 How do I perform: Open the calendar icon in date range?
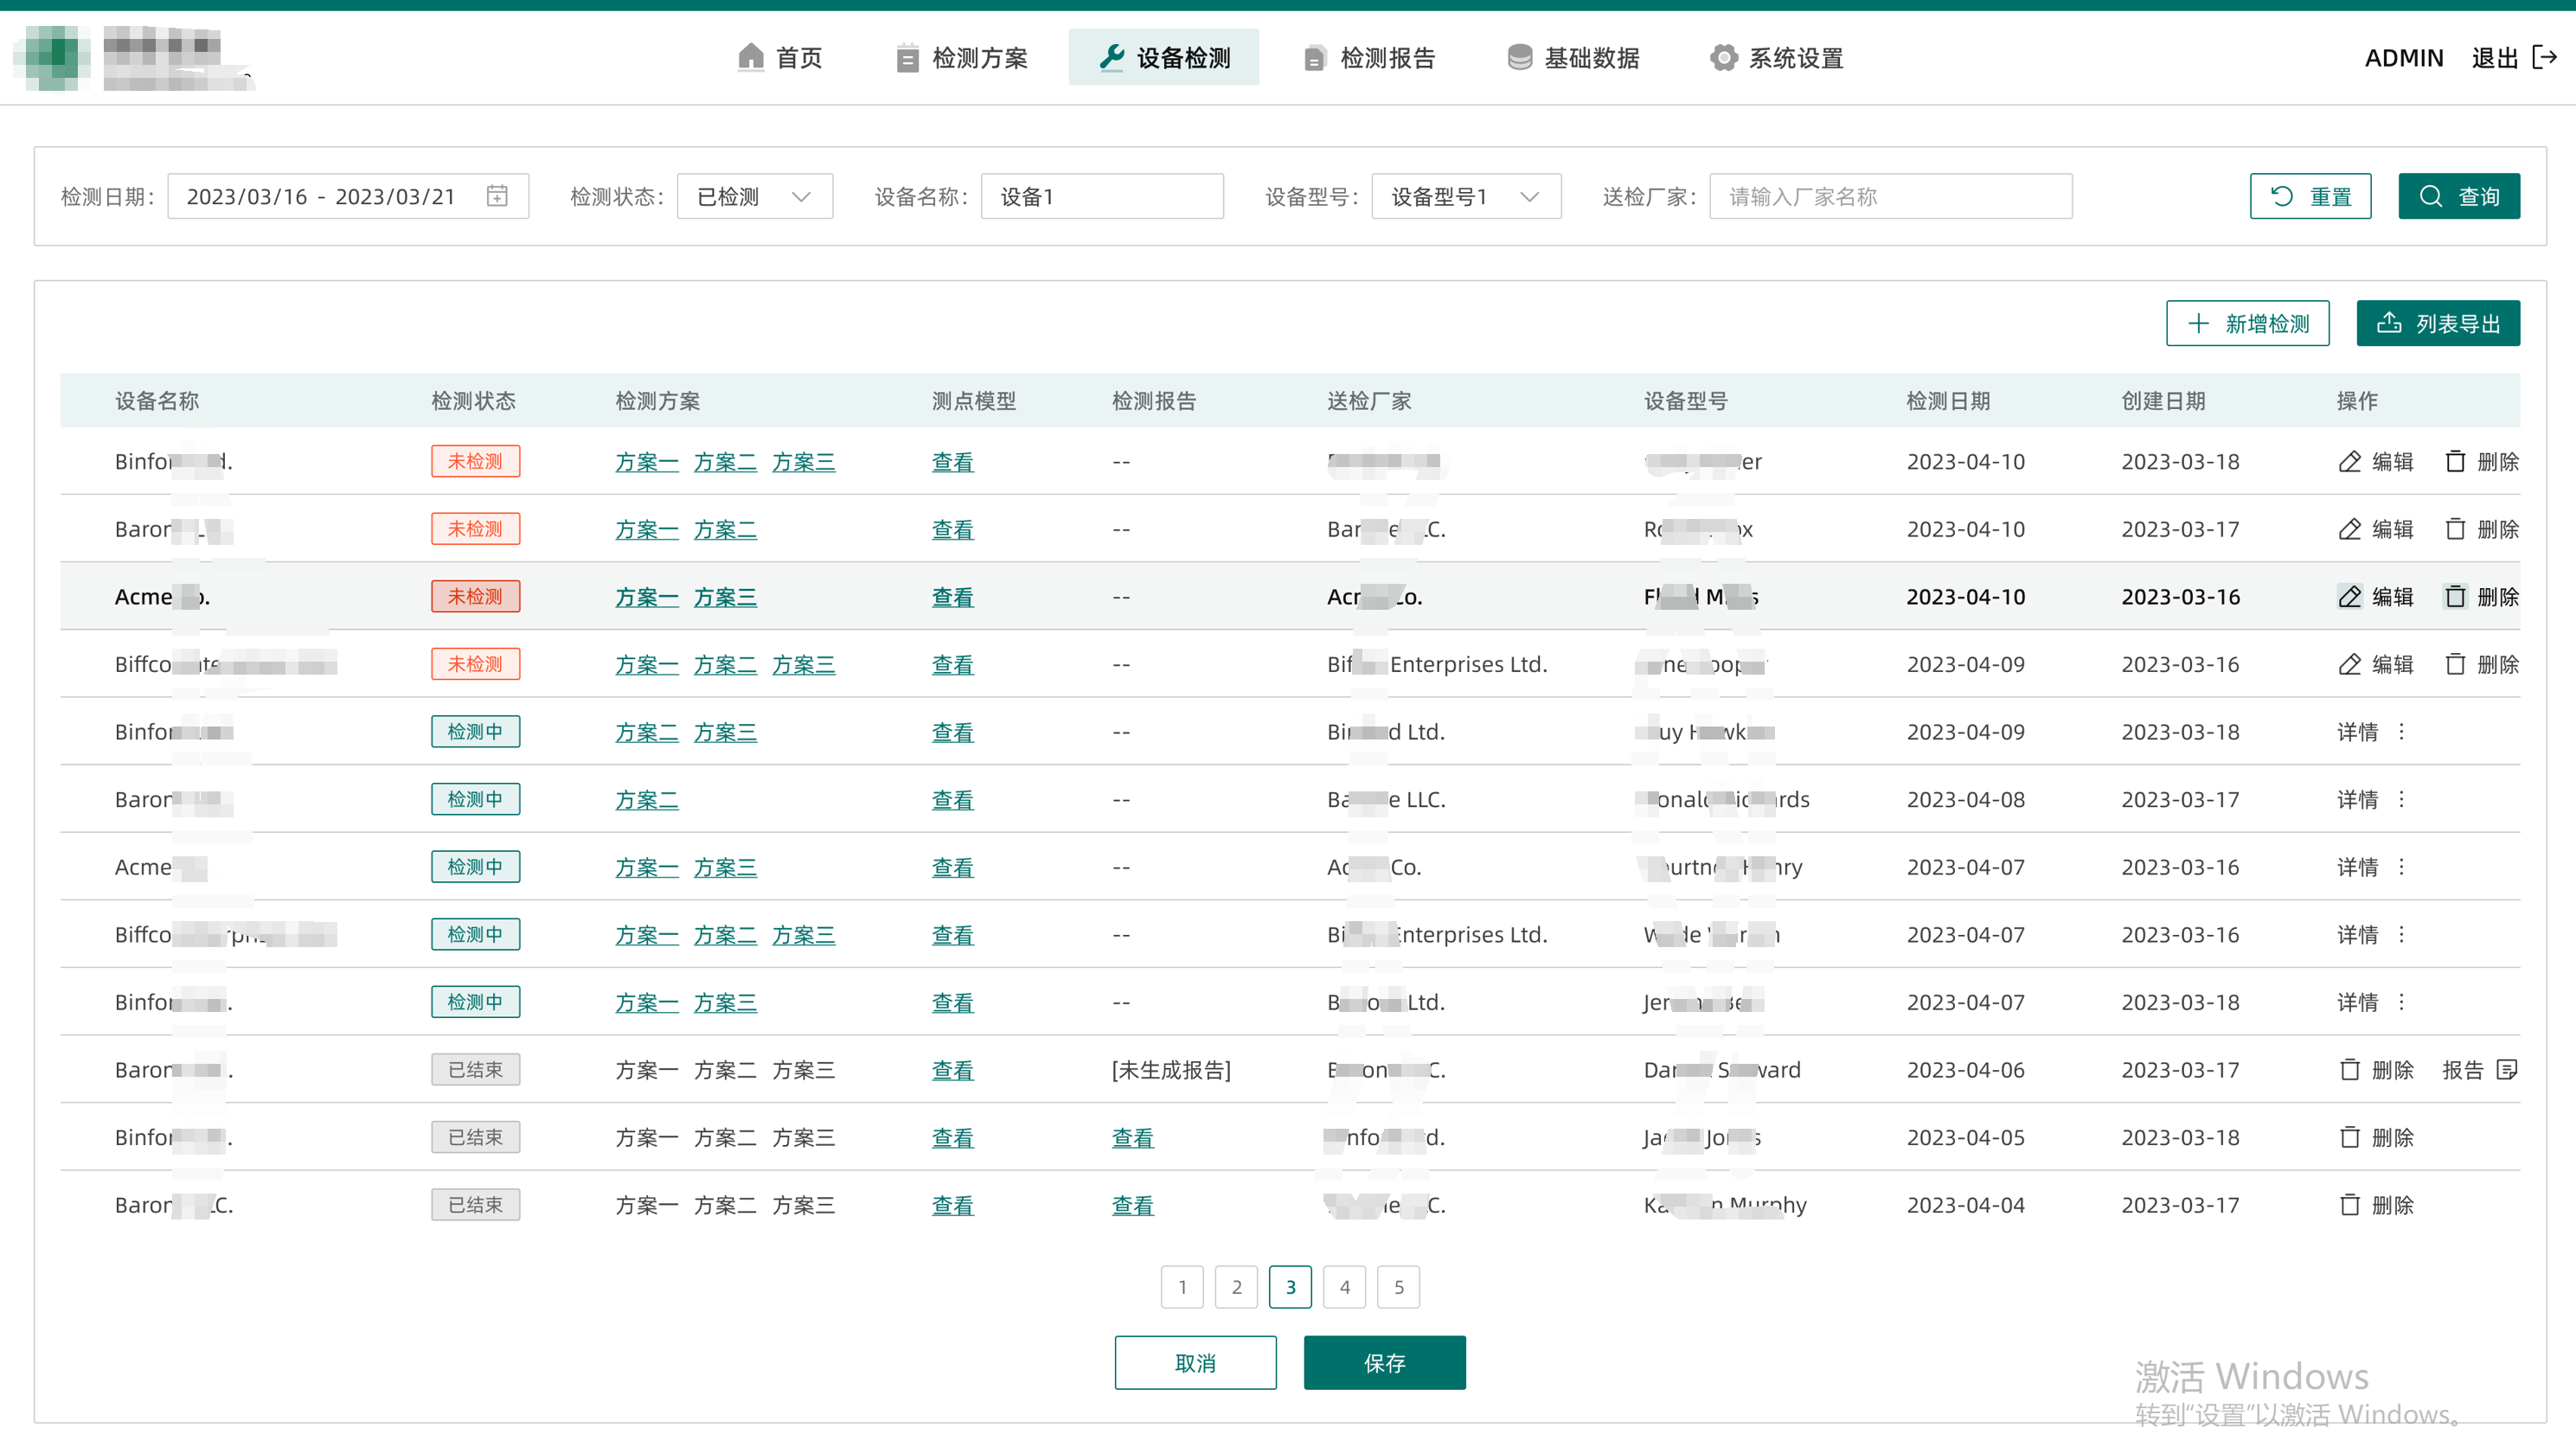pos(497,196)
